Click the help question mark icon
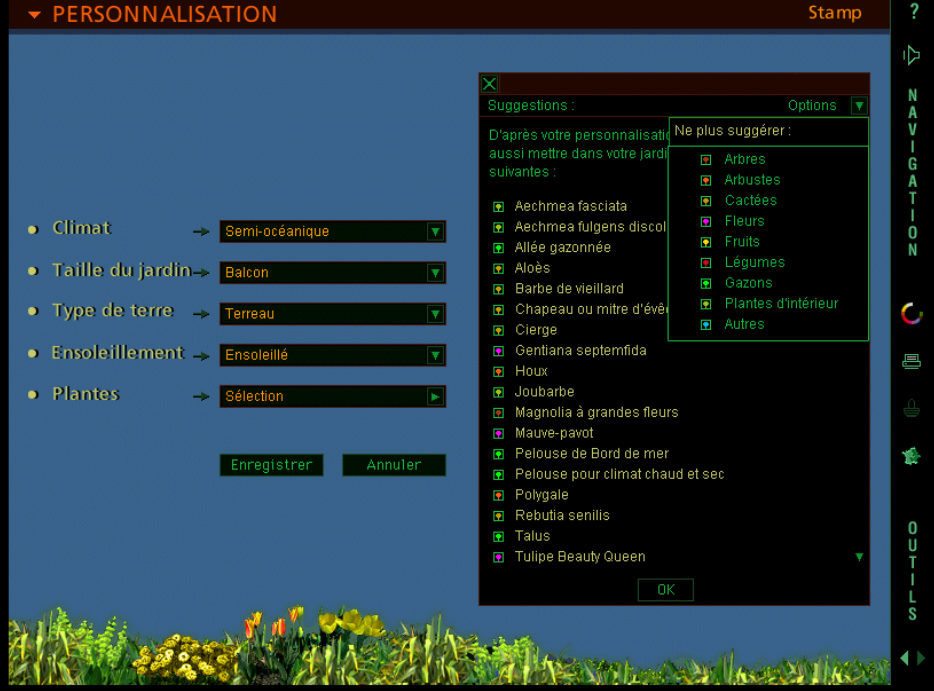This screenshot has width=934, height=691. [x=914, y=12]
